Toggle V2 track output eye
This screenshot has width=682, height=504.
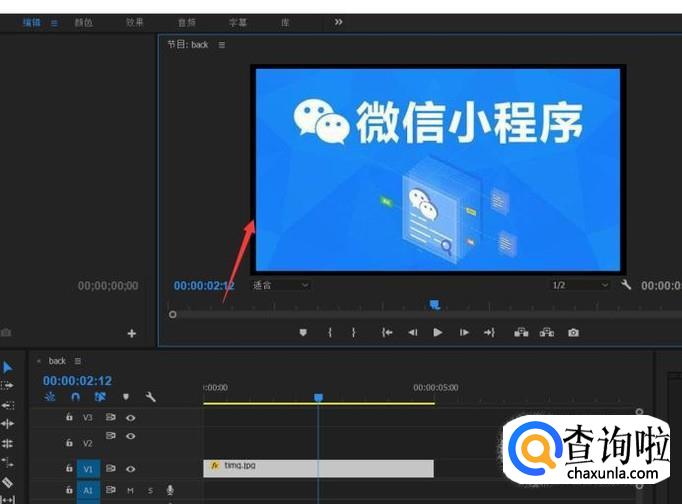[x=130, y=436]
